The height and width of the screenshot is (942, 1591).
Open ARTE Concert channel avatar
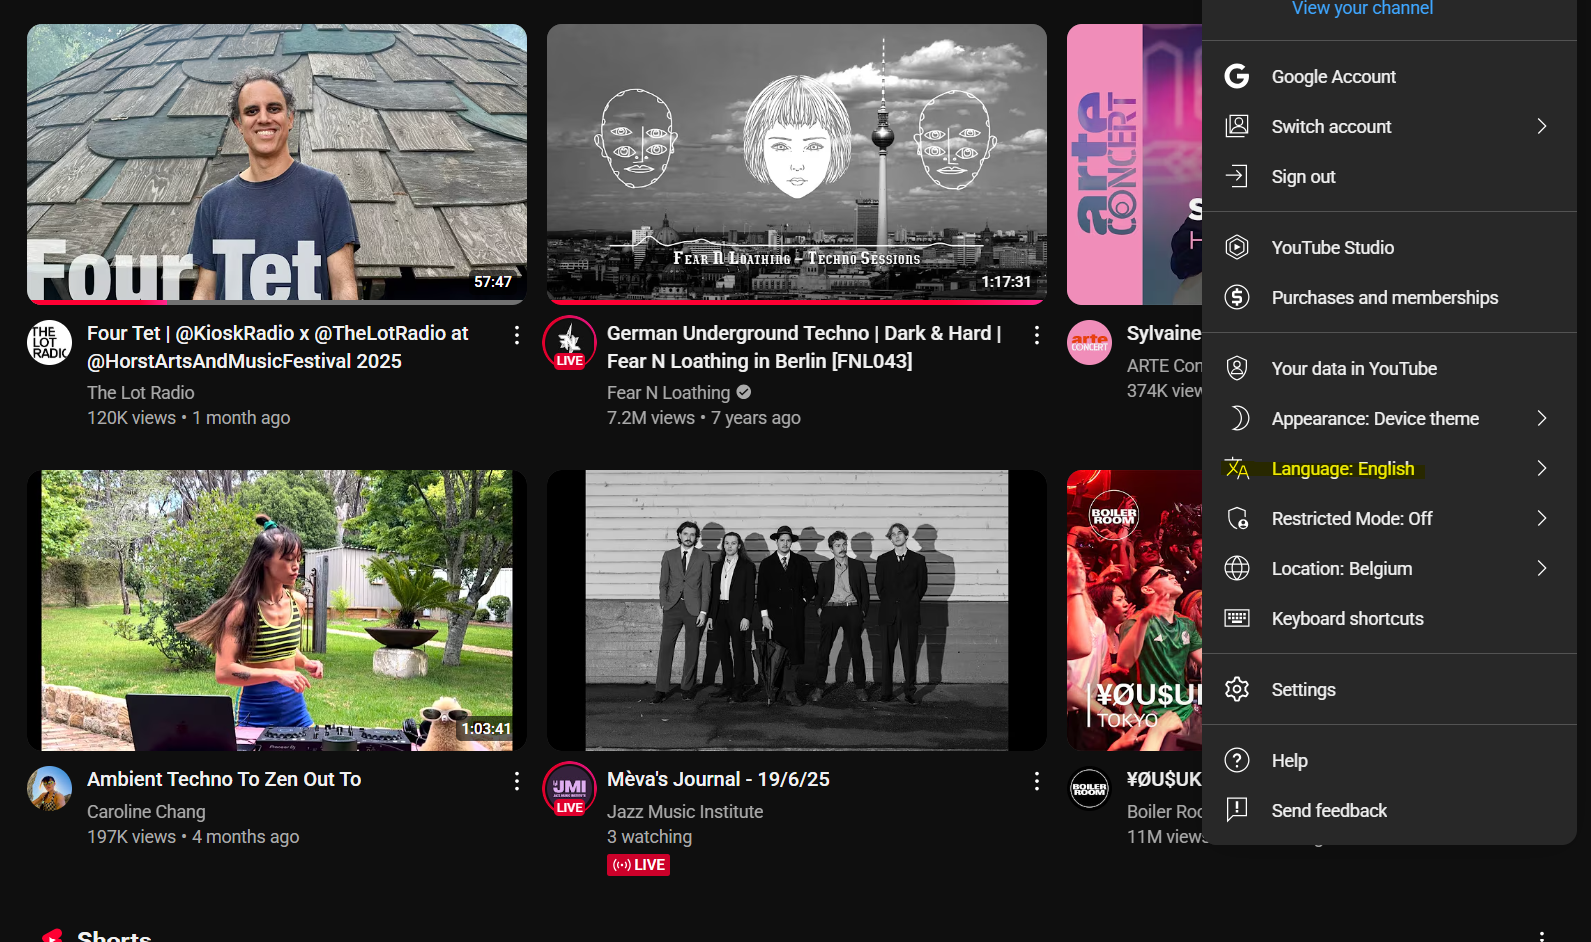[x=1089, y=342]
